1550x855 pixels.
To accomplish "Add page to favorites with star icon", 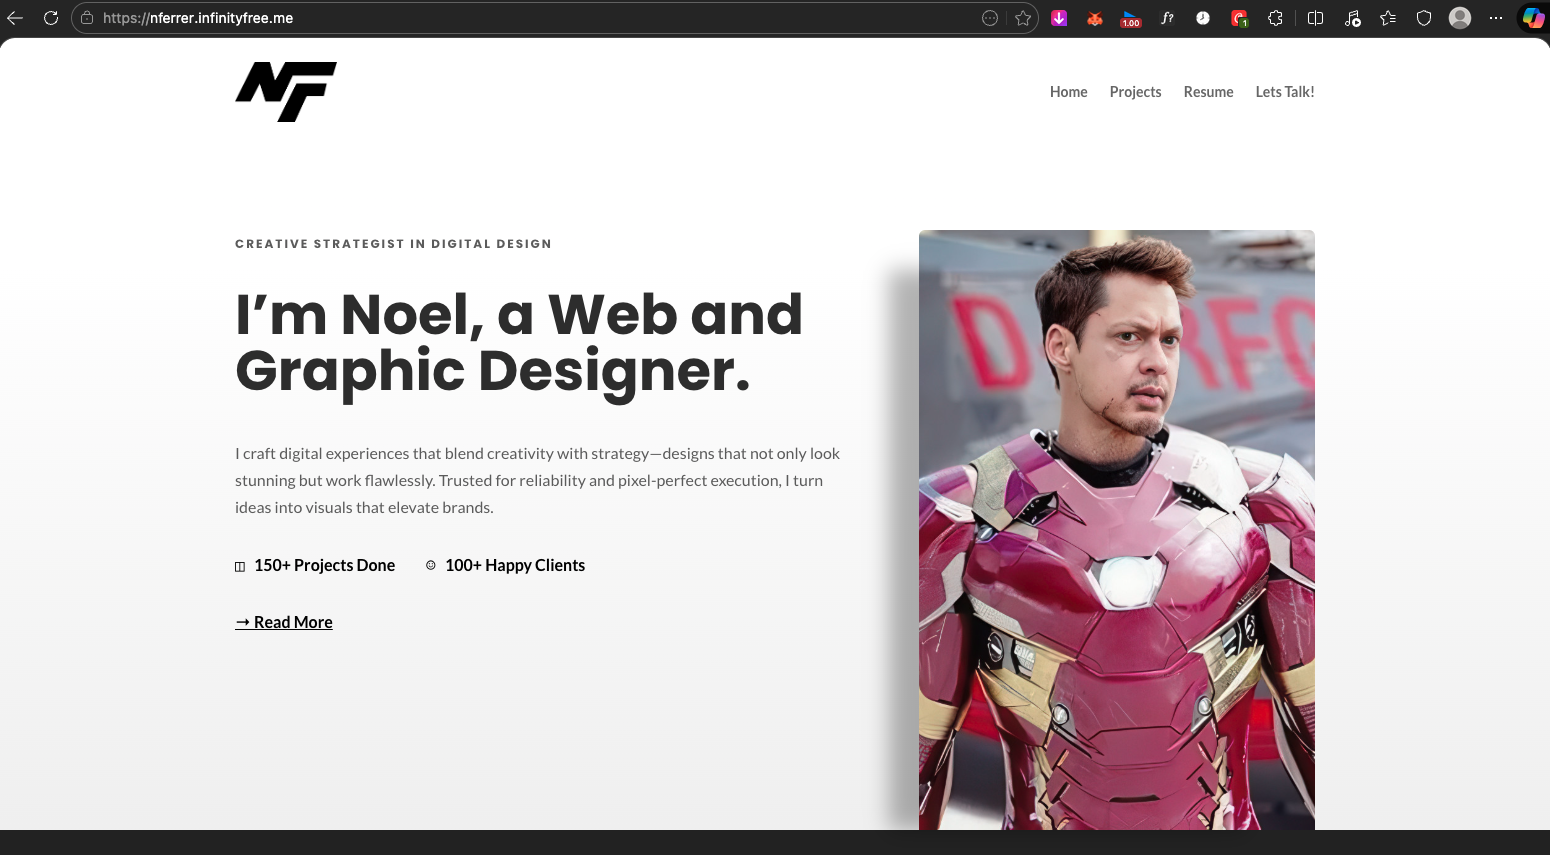I will (x=1023, y=18).
